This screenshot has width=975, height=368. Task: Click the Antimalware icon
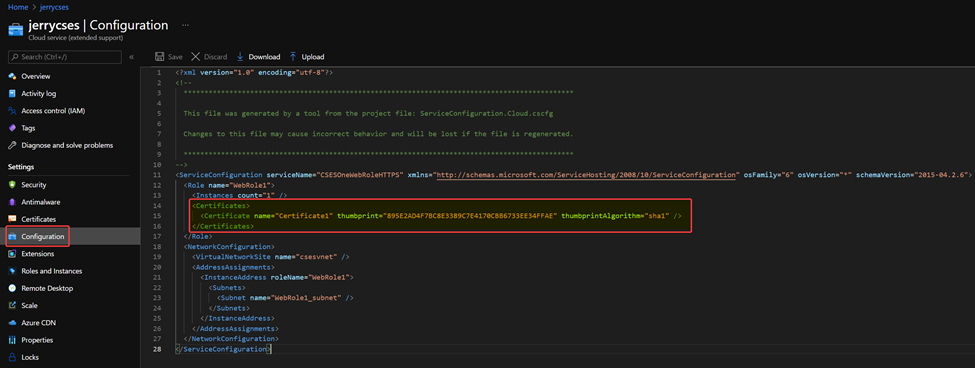point(12,202)
